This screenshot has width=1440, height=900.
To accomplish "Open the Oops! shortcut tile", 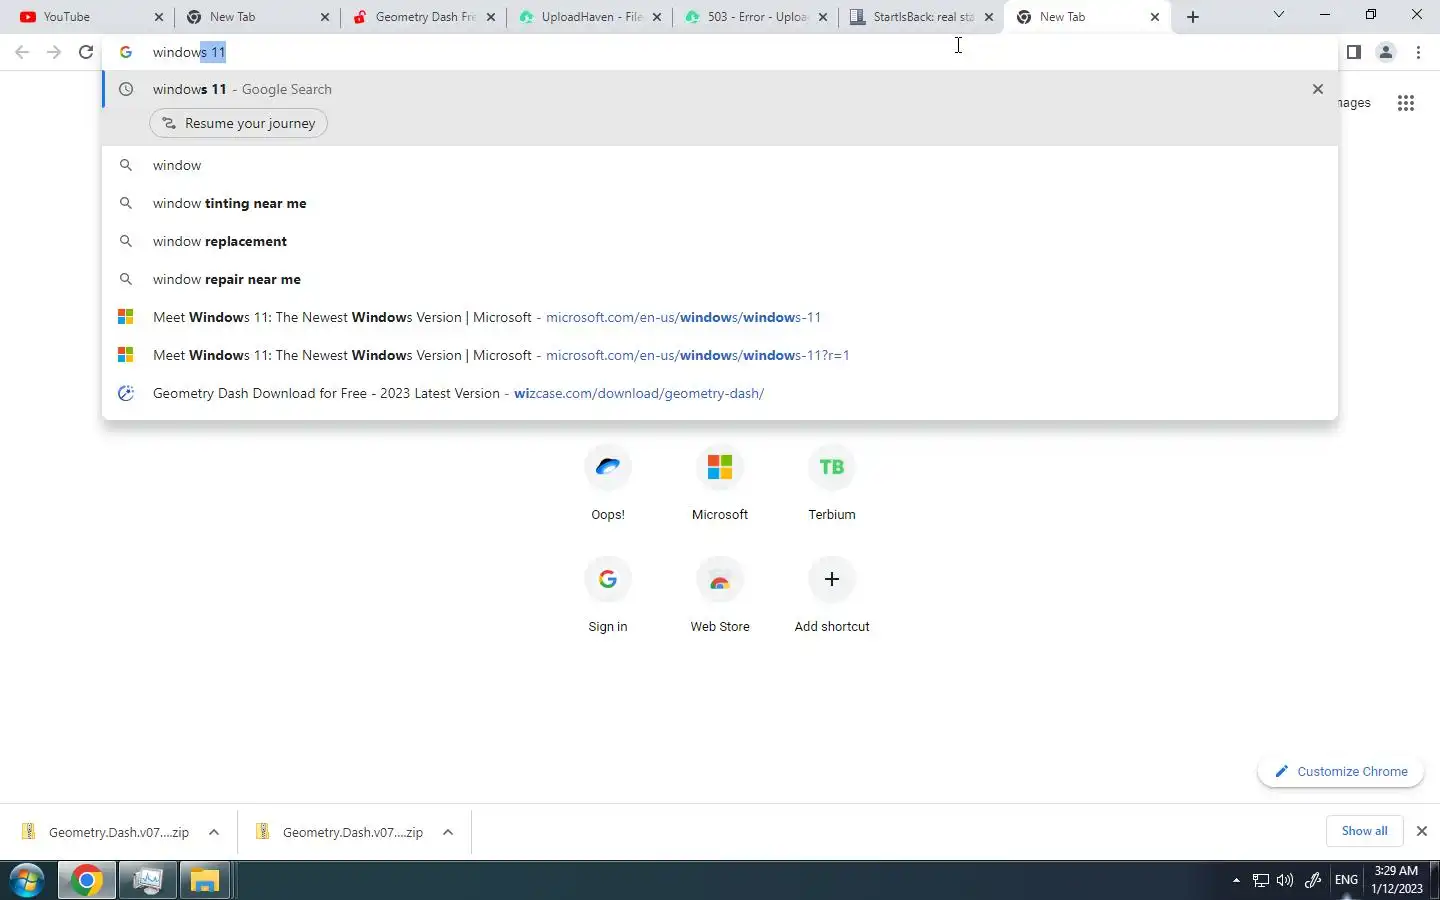I will [x=608, y=484].
